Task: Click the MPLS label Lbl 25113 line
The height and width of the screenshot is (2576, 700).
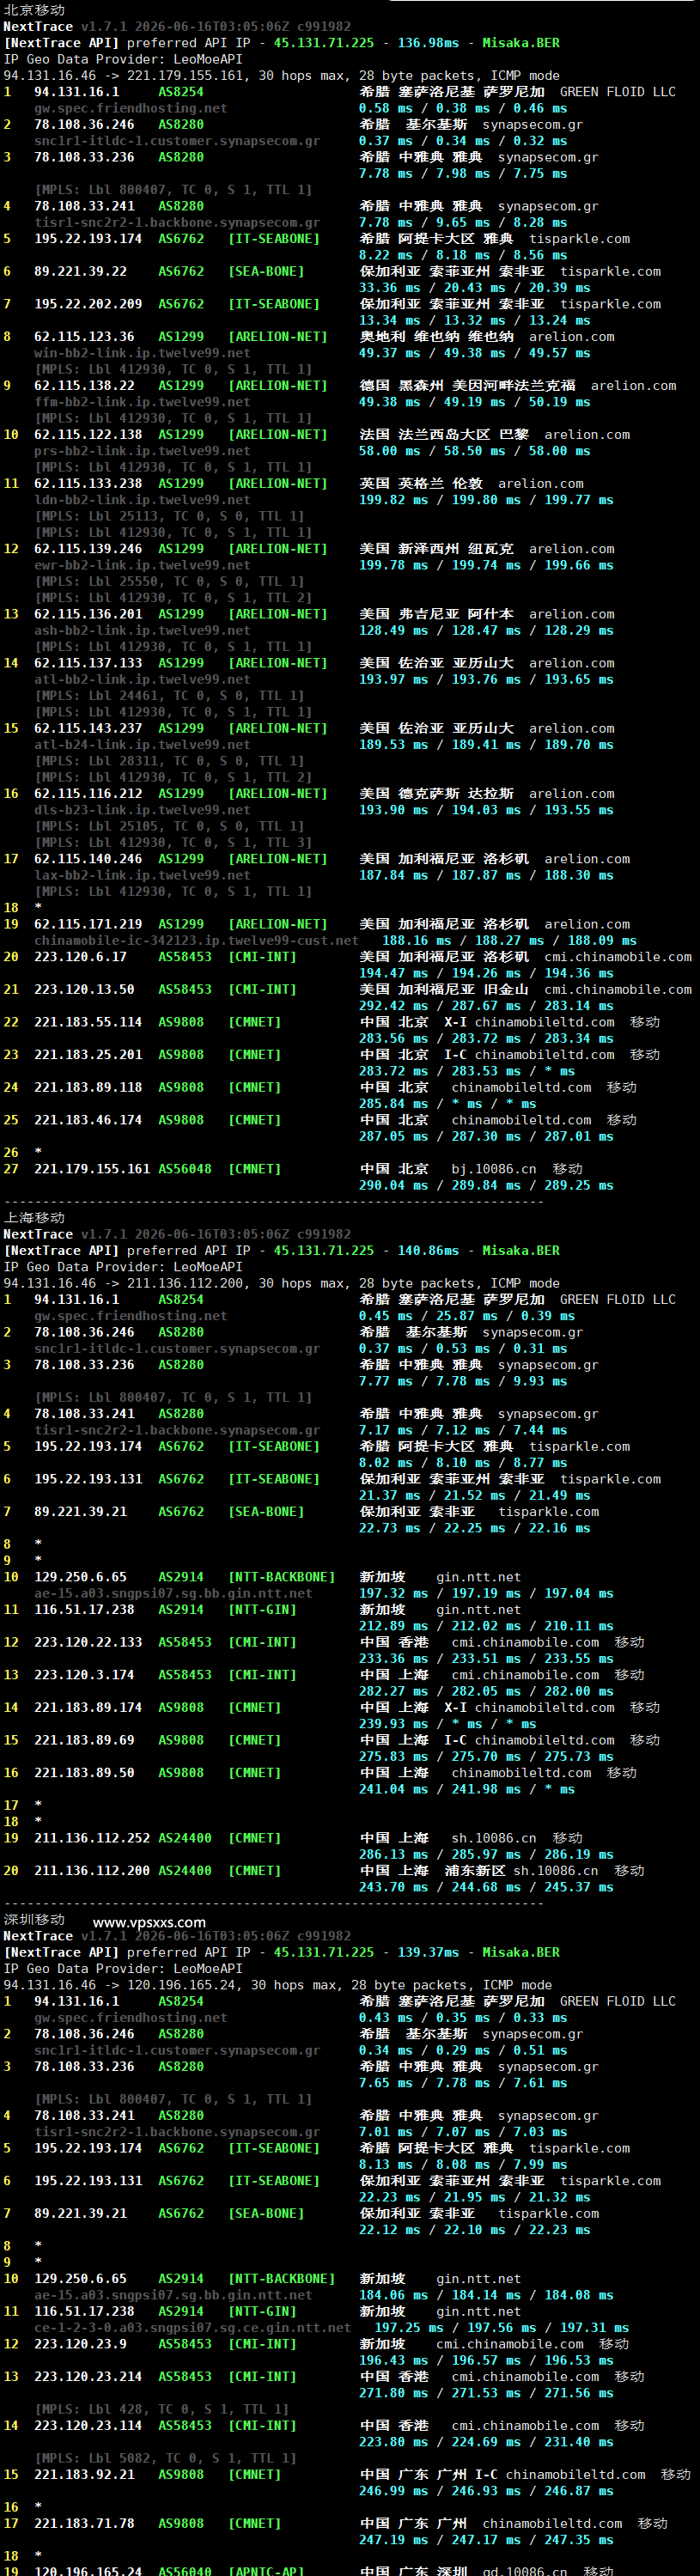Action: (169, 516)
